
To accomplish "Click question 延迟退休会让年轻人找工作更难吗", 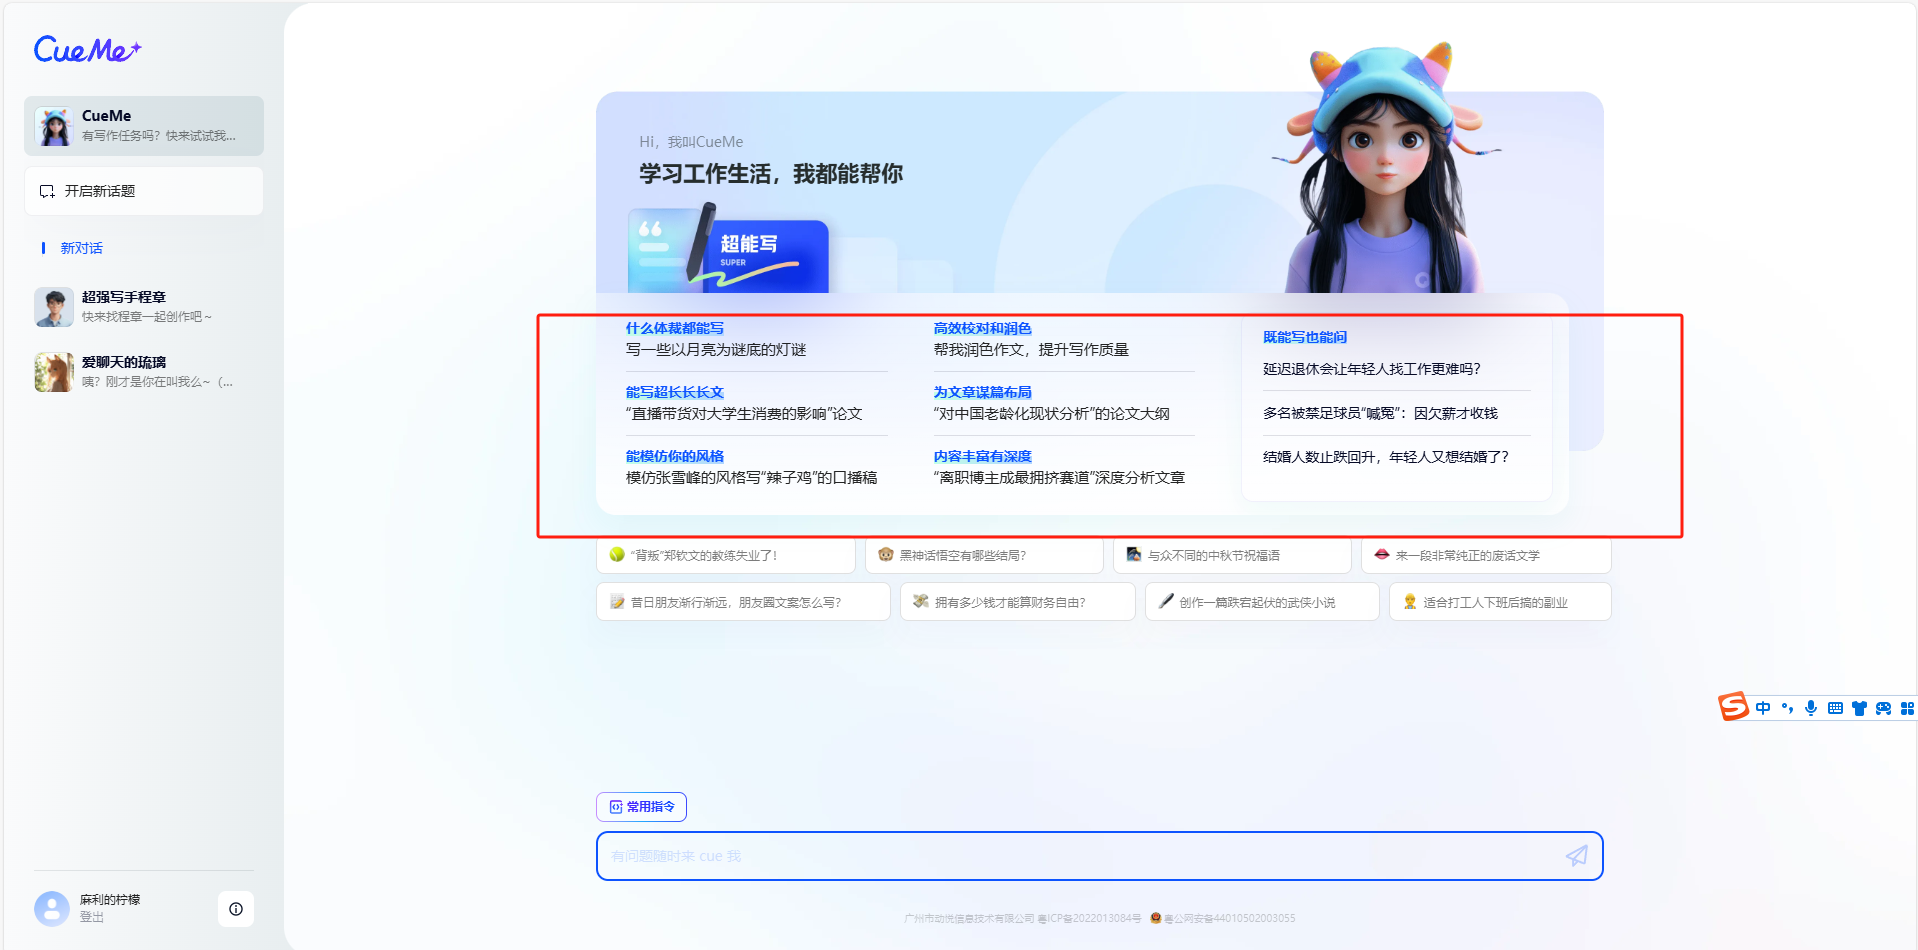I will (x=1372, y=369).
